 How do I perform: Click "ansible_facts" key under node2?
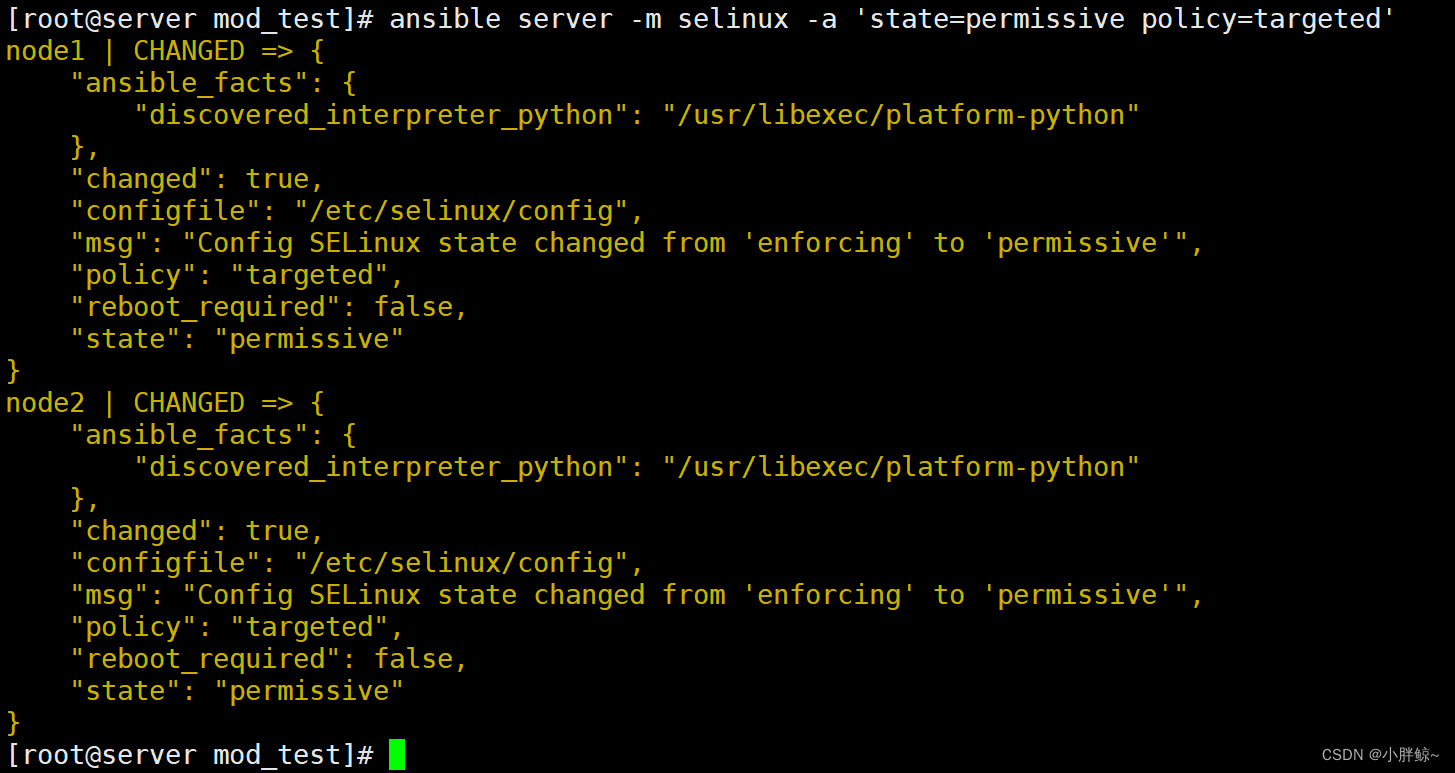click(188, 435)
